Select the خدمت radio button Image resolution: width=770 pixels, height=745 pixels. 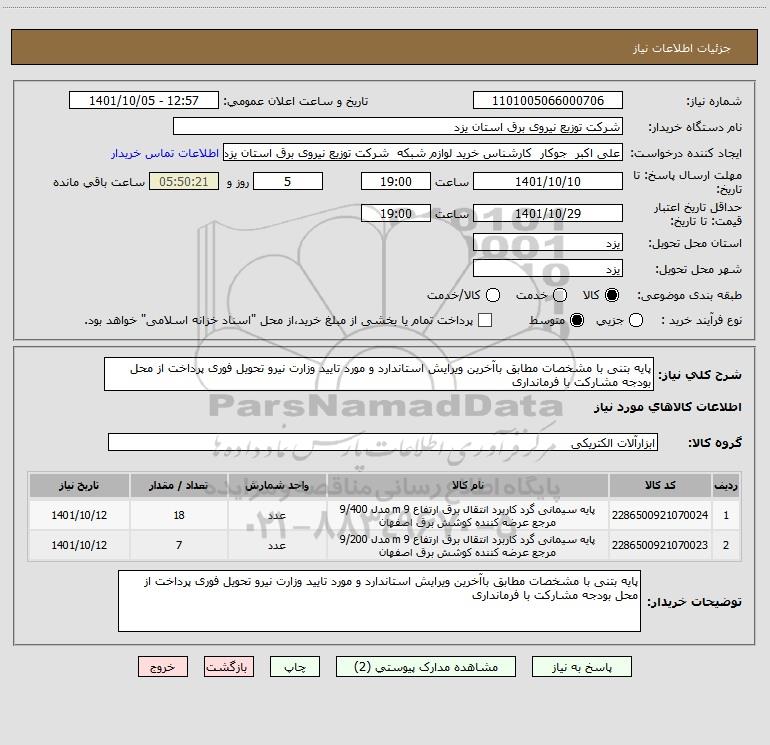tap(560, 295)
